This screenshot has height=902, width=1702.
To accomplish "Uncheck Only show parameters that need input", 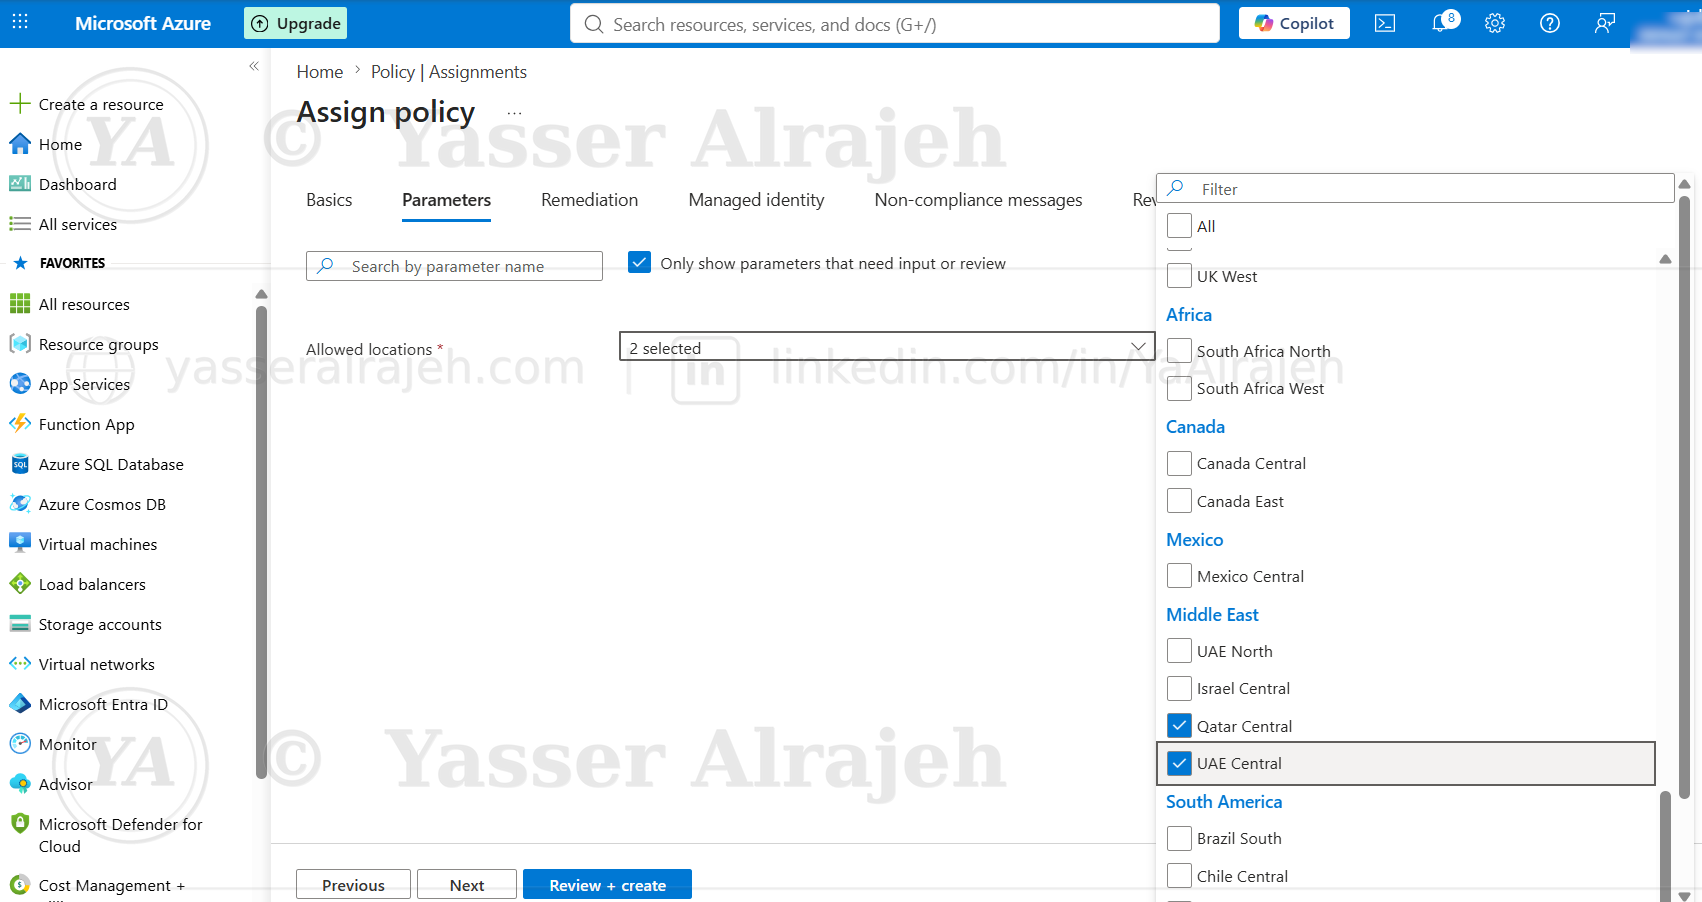I will (x=640, y=262).
